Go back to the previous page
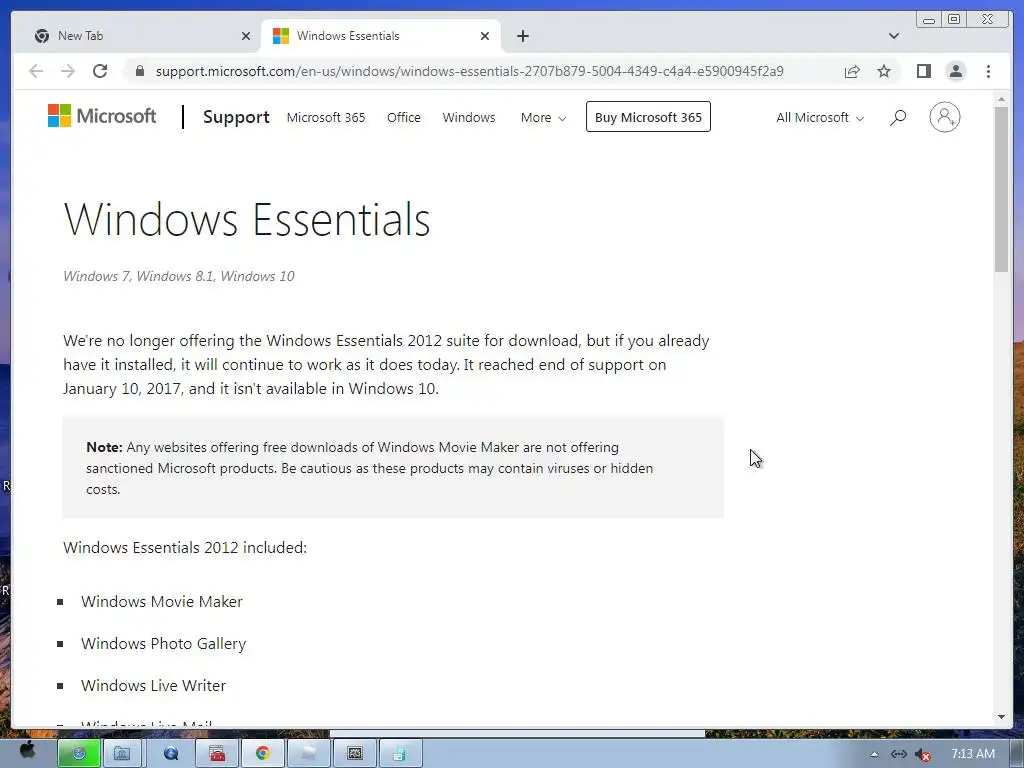The height and width of the screenshot is (768, 1024). [36, 71]
